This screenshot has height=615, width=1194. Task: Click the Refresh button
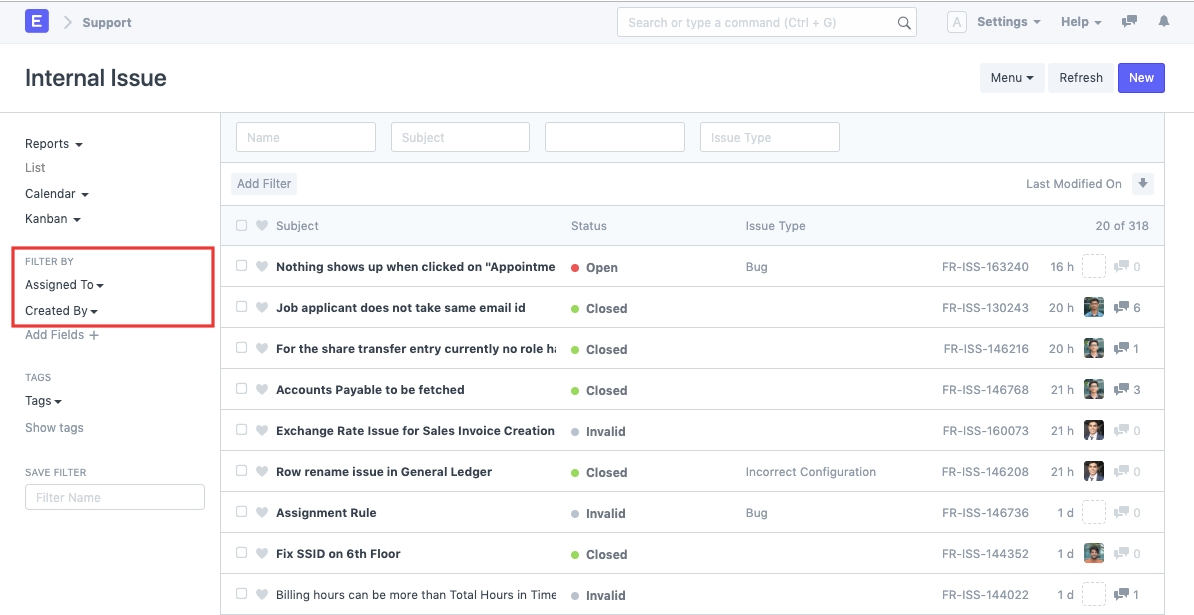click(1080, 78)
